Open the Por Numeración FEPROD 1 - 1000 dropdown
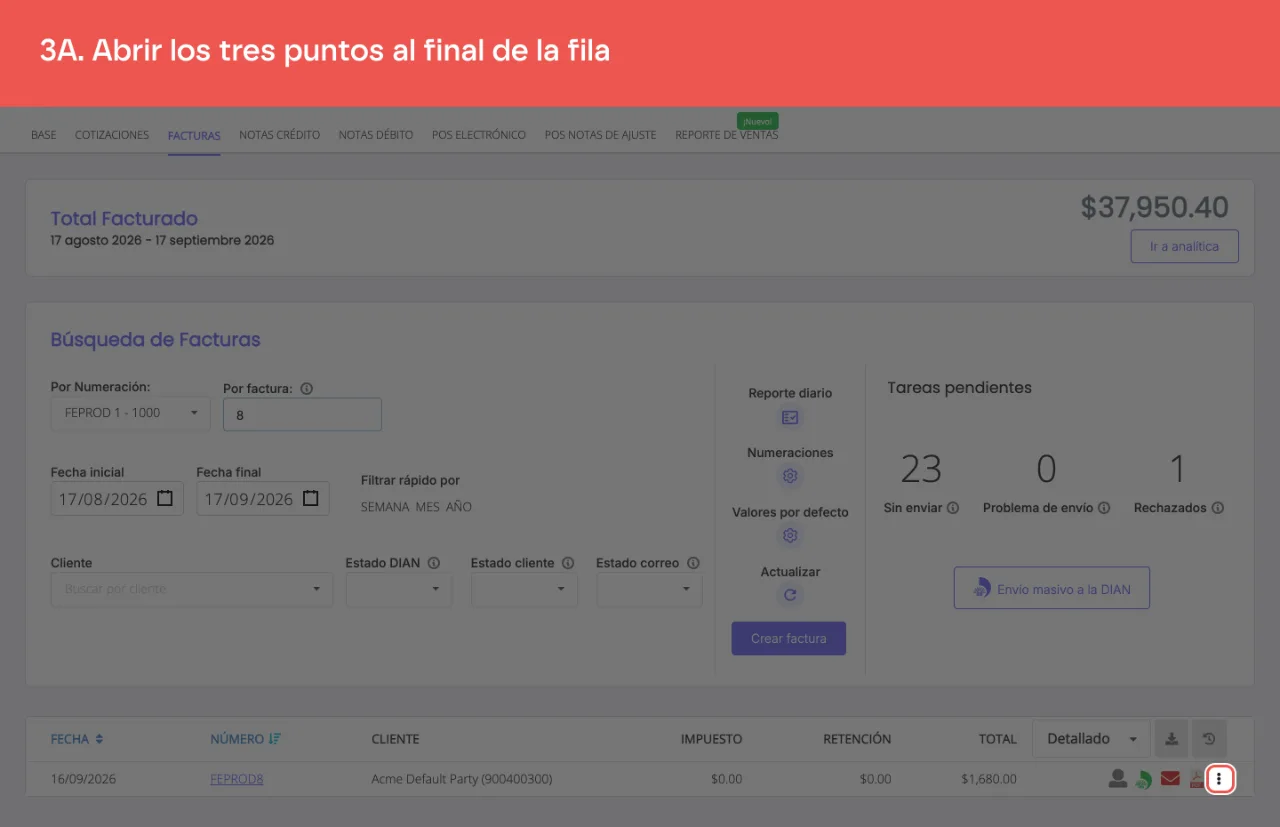Viewport: 1280px width, 827px height. pos(130,413)
